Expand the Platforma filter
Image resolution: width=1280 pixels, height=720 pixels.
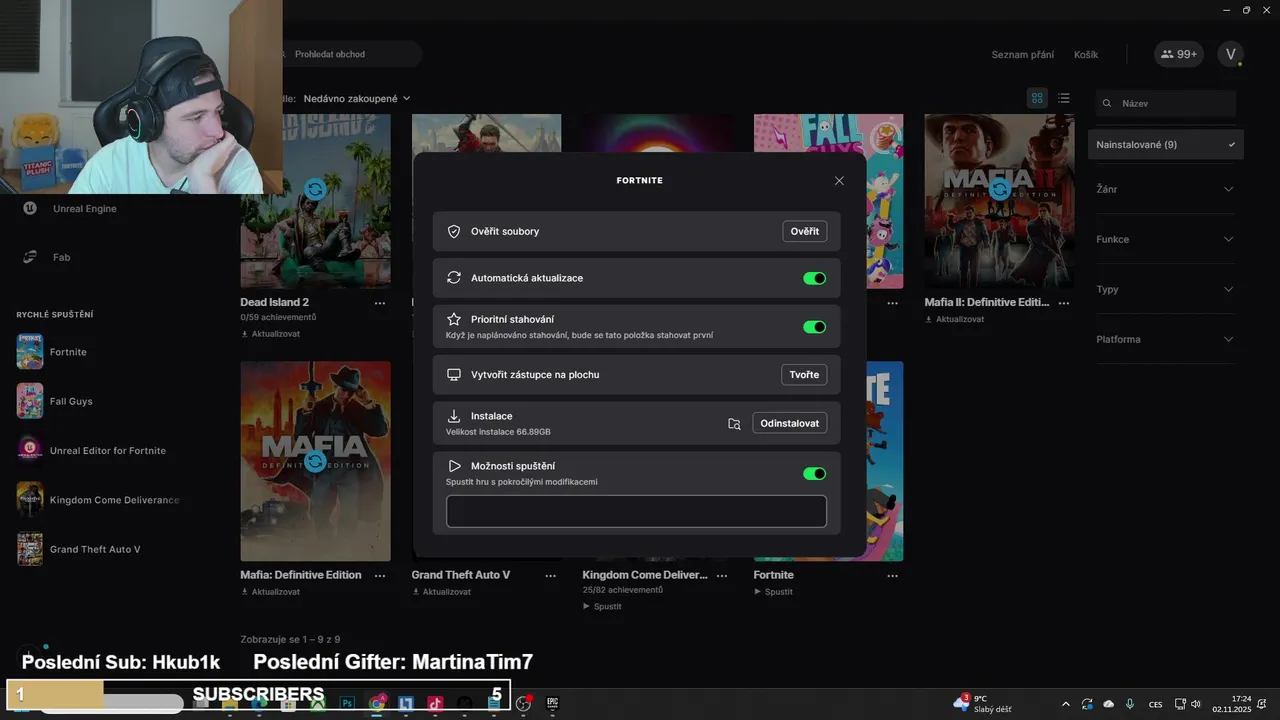coord(1165,339)
